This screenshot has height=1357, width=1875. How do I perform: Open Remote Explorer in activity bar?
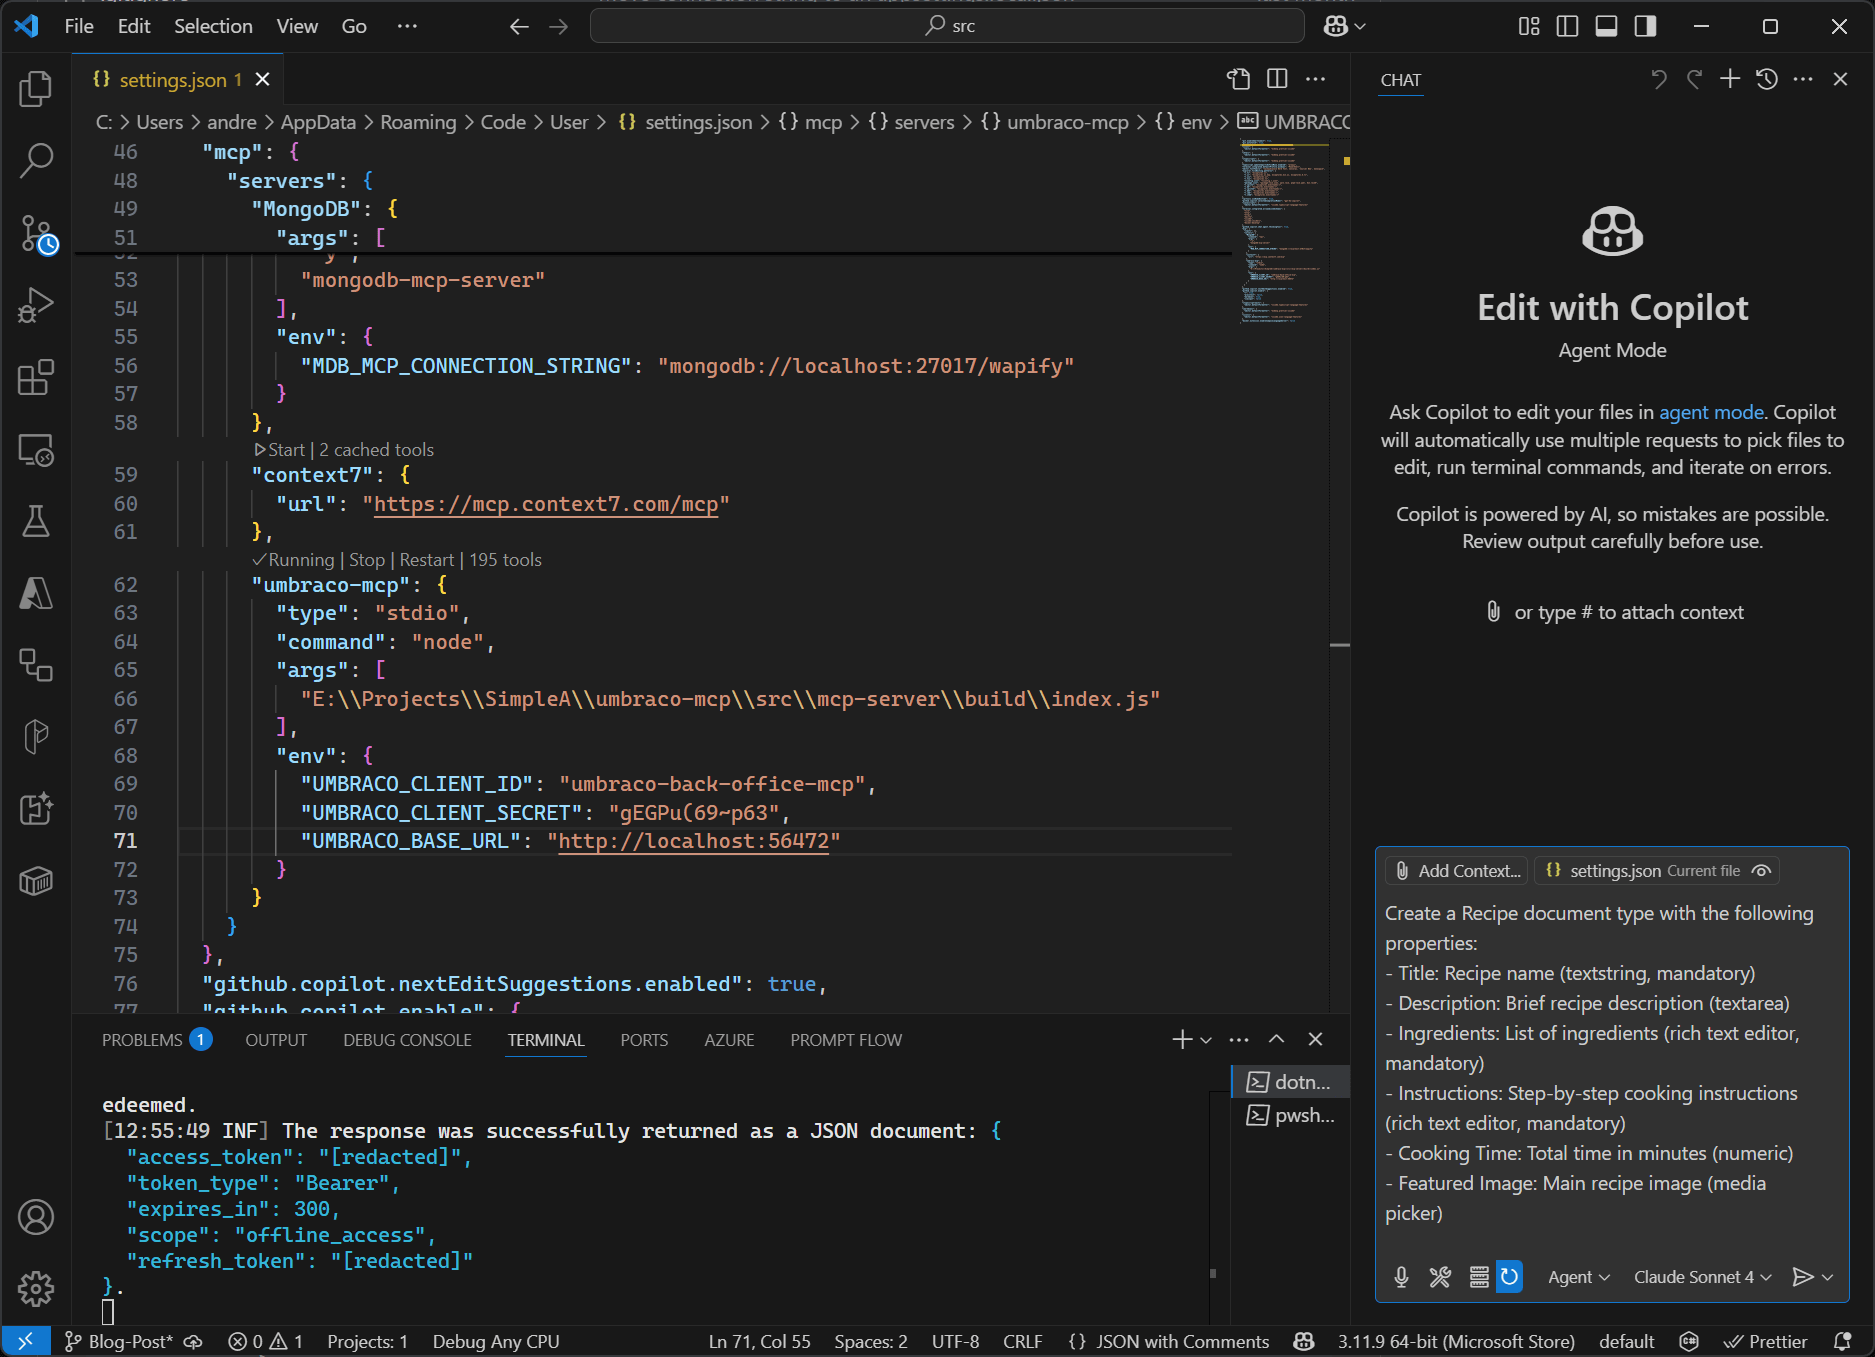coord(36,451)
